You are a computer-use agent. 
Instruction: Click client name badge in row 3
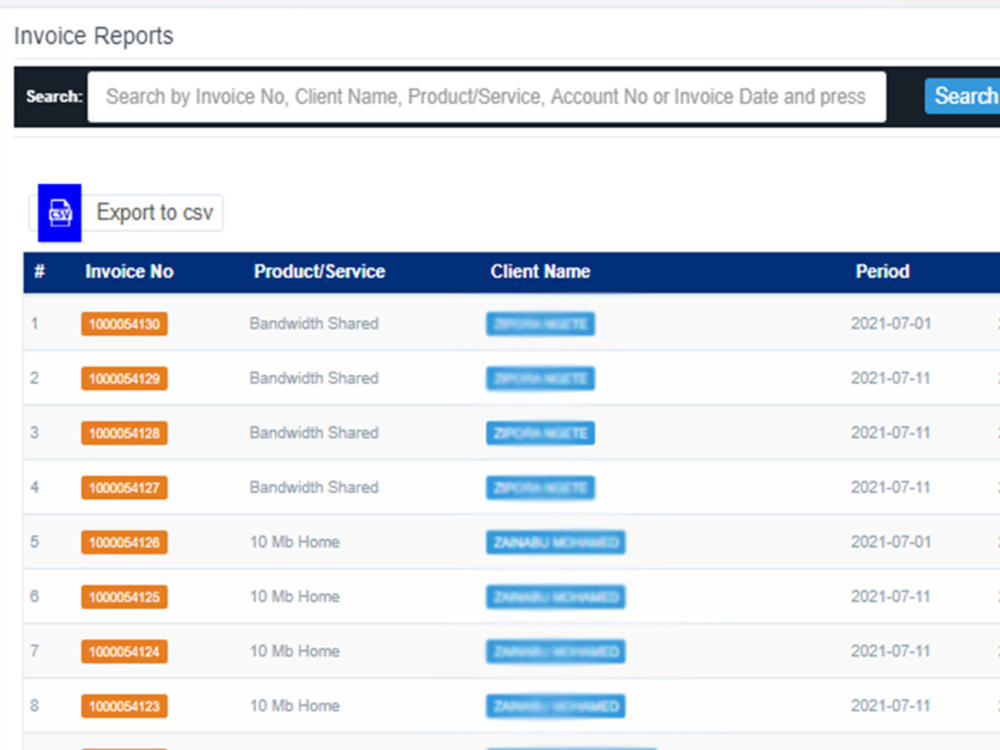(x=540, y=433)
